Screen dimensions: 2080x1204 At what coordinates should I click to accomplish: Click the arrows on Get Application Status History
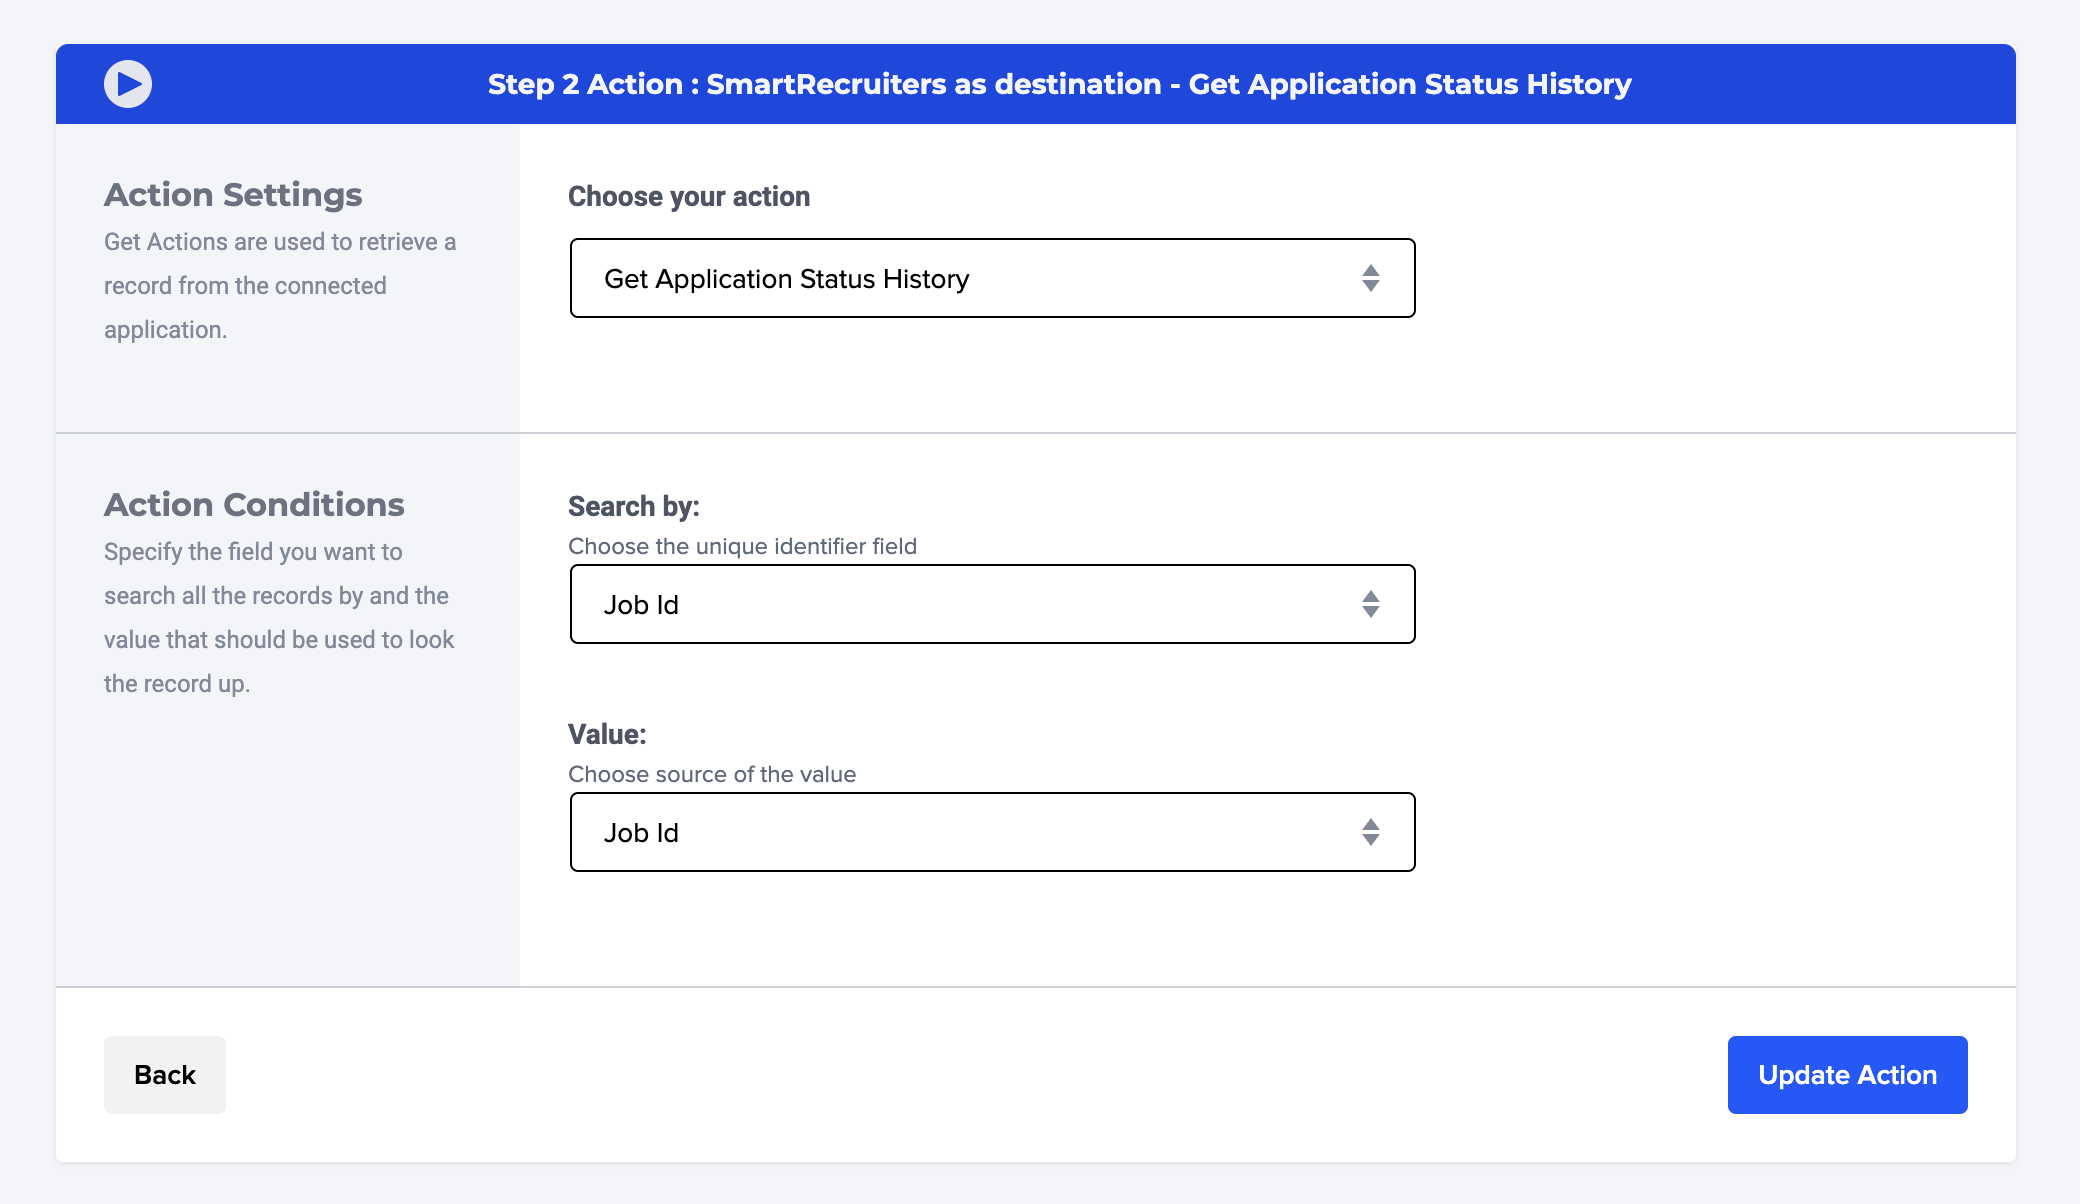click(1370, 278)
